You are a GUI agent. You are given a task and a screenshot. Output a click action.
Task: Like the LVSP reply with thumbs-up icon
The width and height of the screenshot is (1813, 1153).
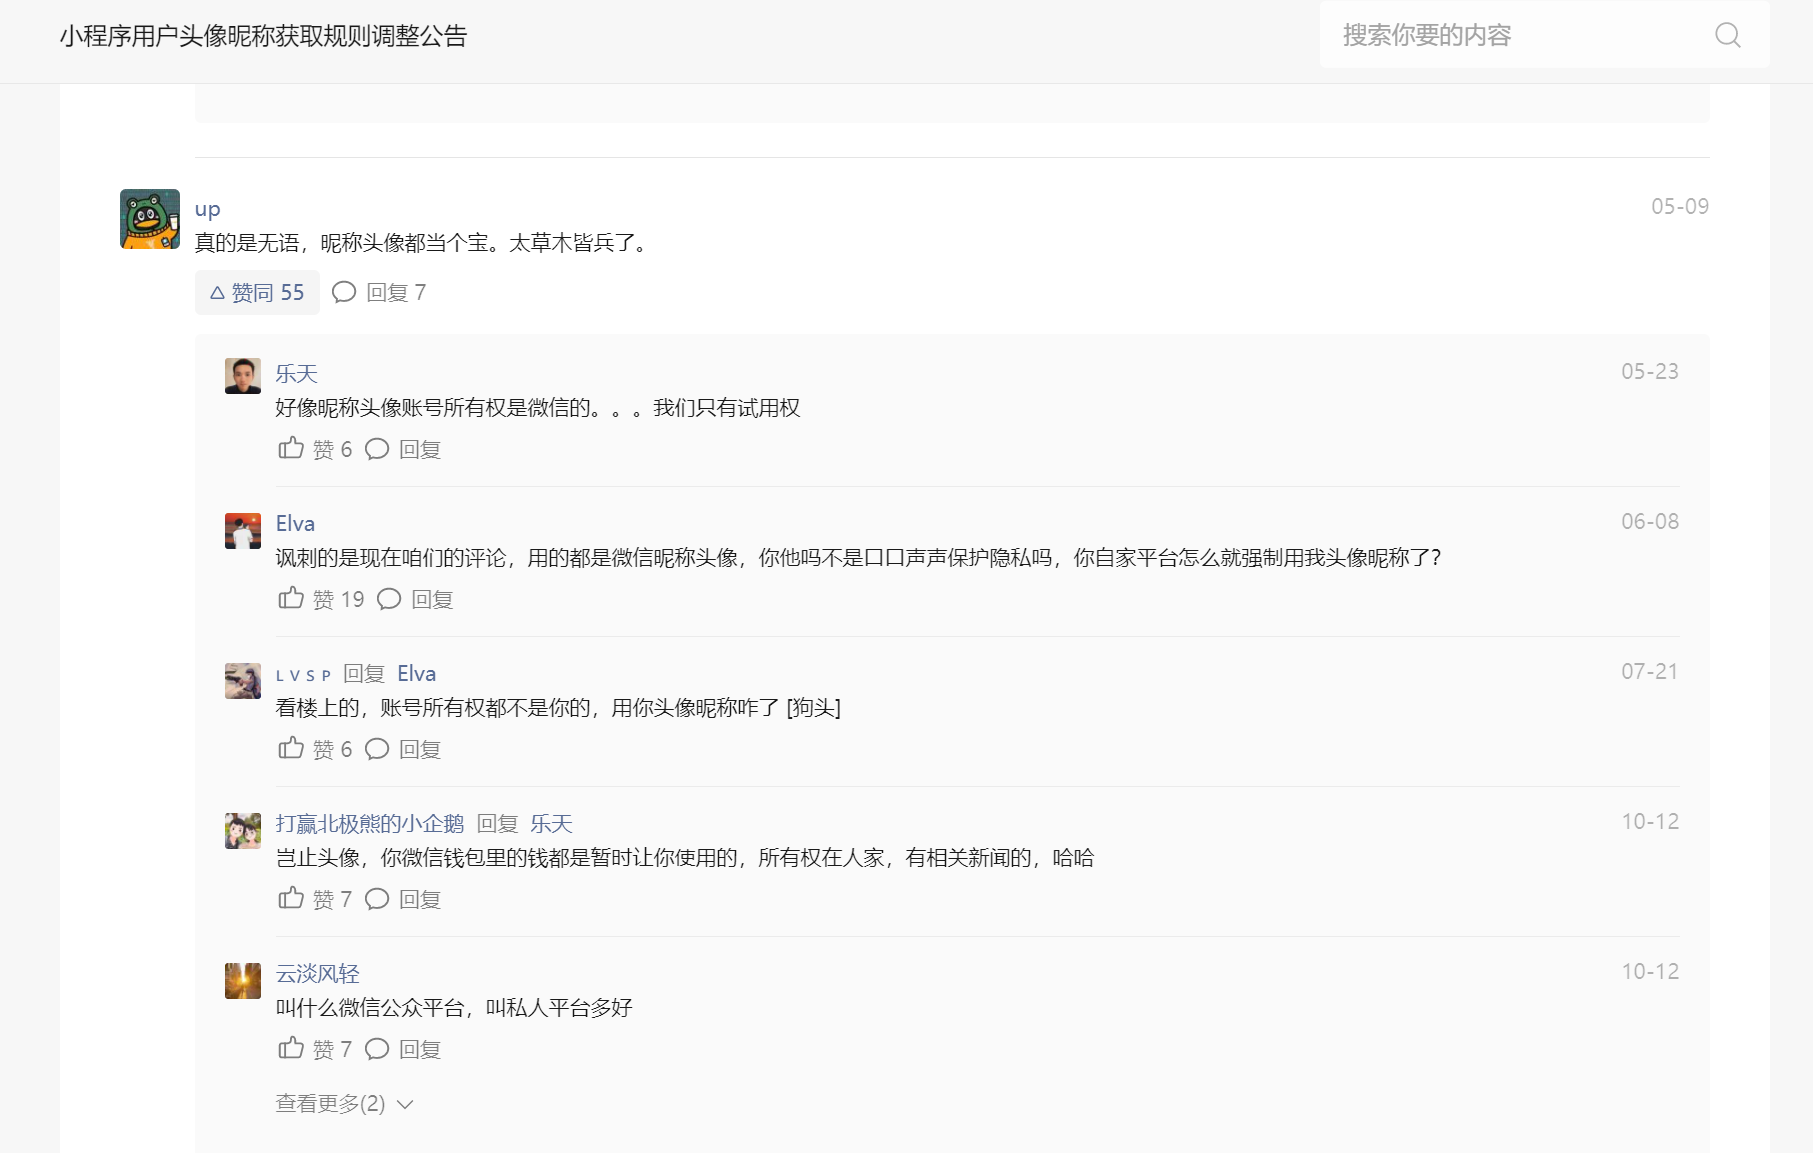click(291, 748)
